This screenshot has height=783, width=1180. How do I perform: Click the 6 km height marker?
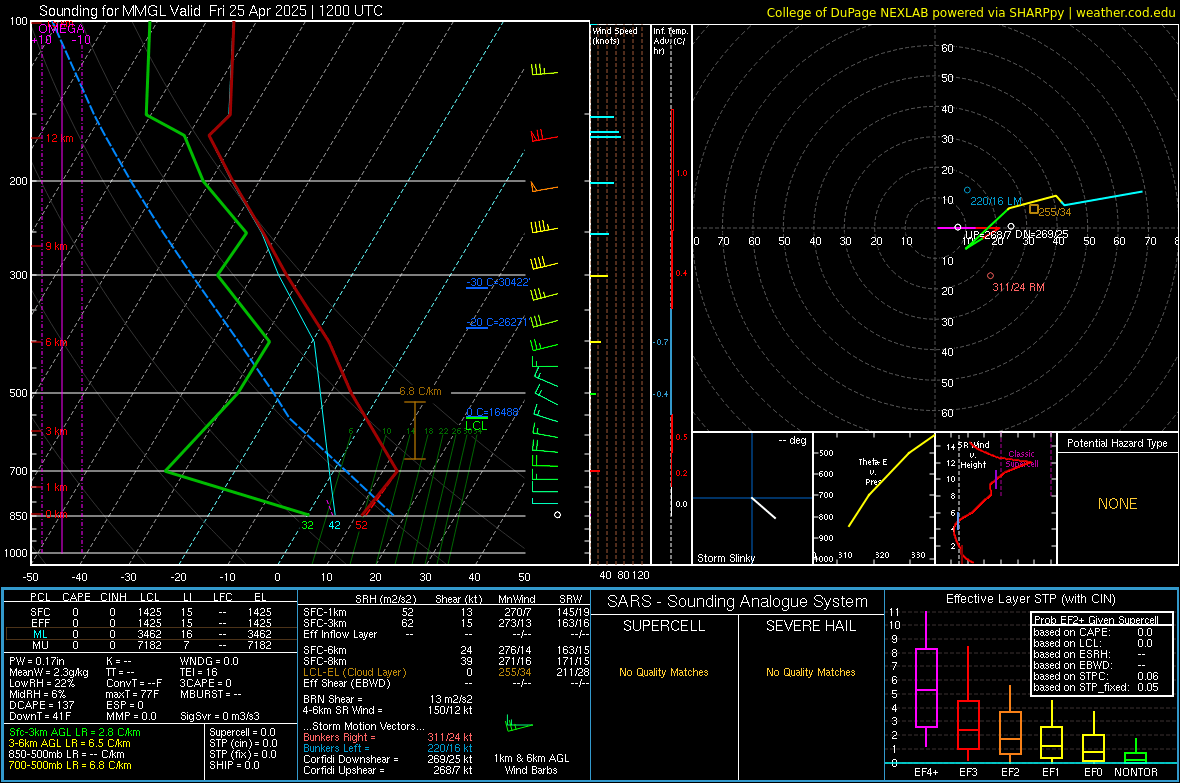tap(57, 342)
